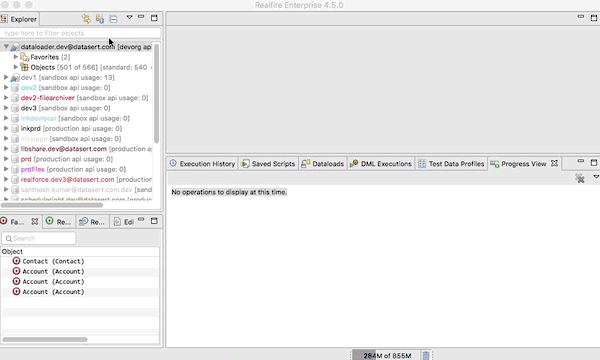Click the Objects grid icon in tree
This screenshot has width=600, height=360.
[24, 67]
